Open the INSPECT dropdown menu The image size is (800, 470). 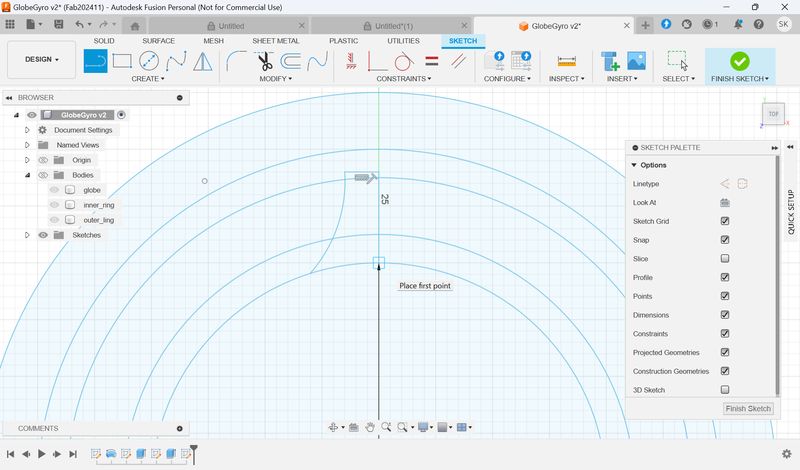point(566,79)
